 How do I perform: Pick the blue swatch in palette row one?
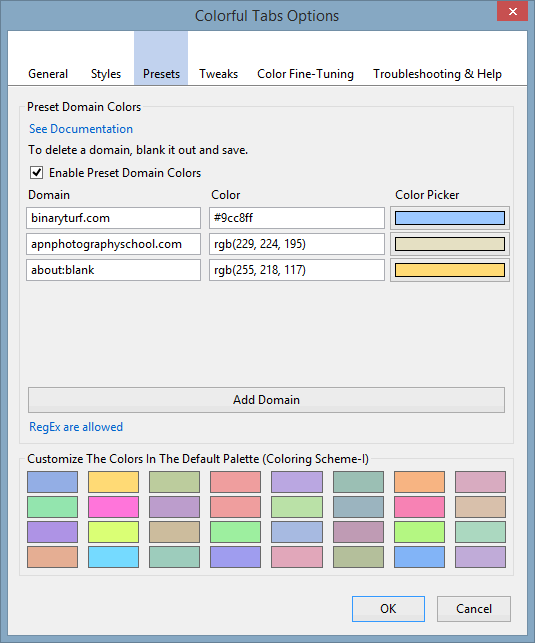point(52,482)
